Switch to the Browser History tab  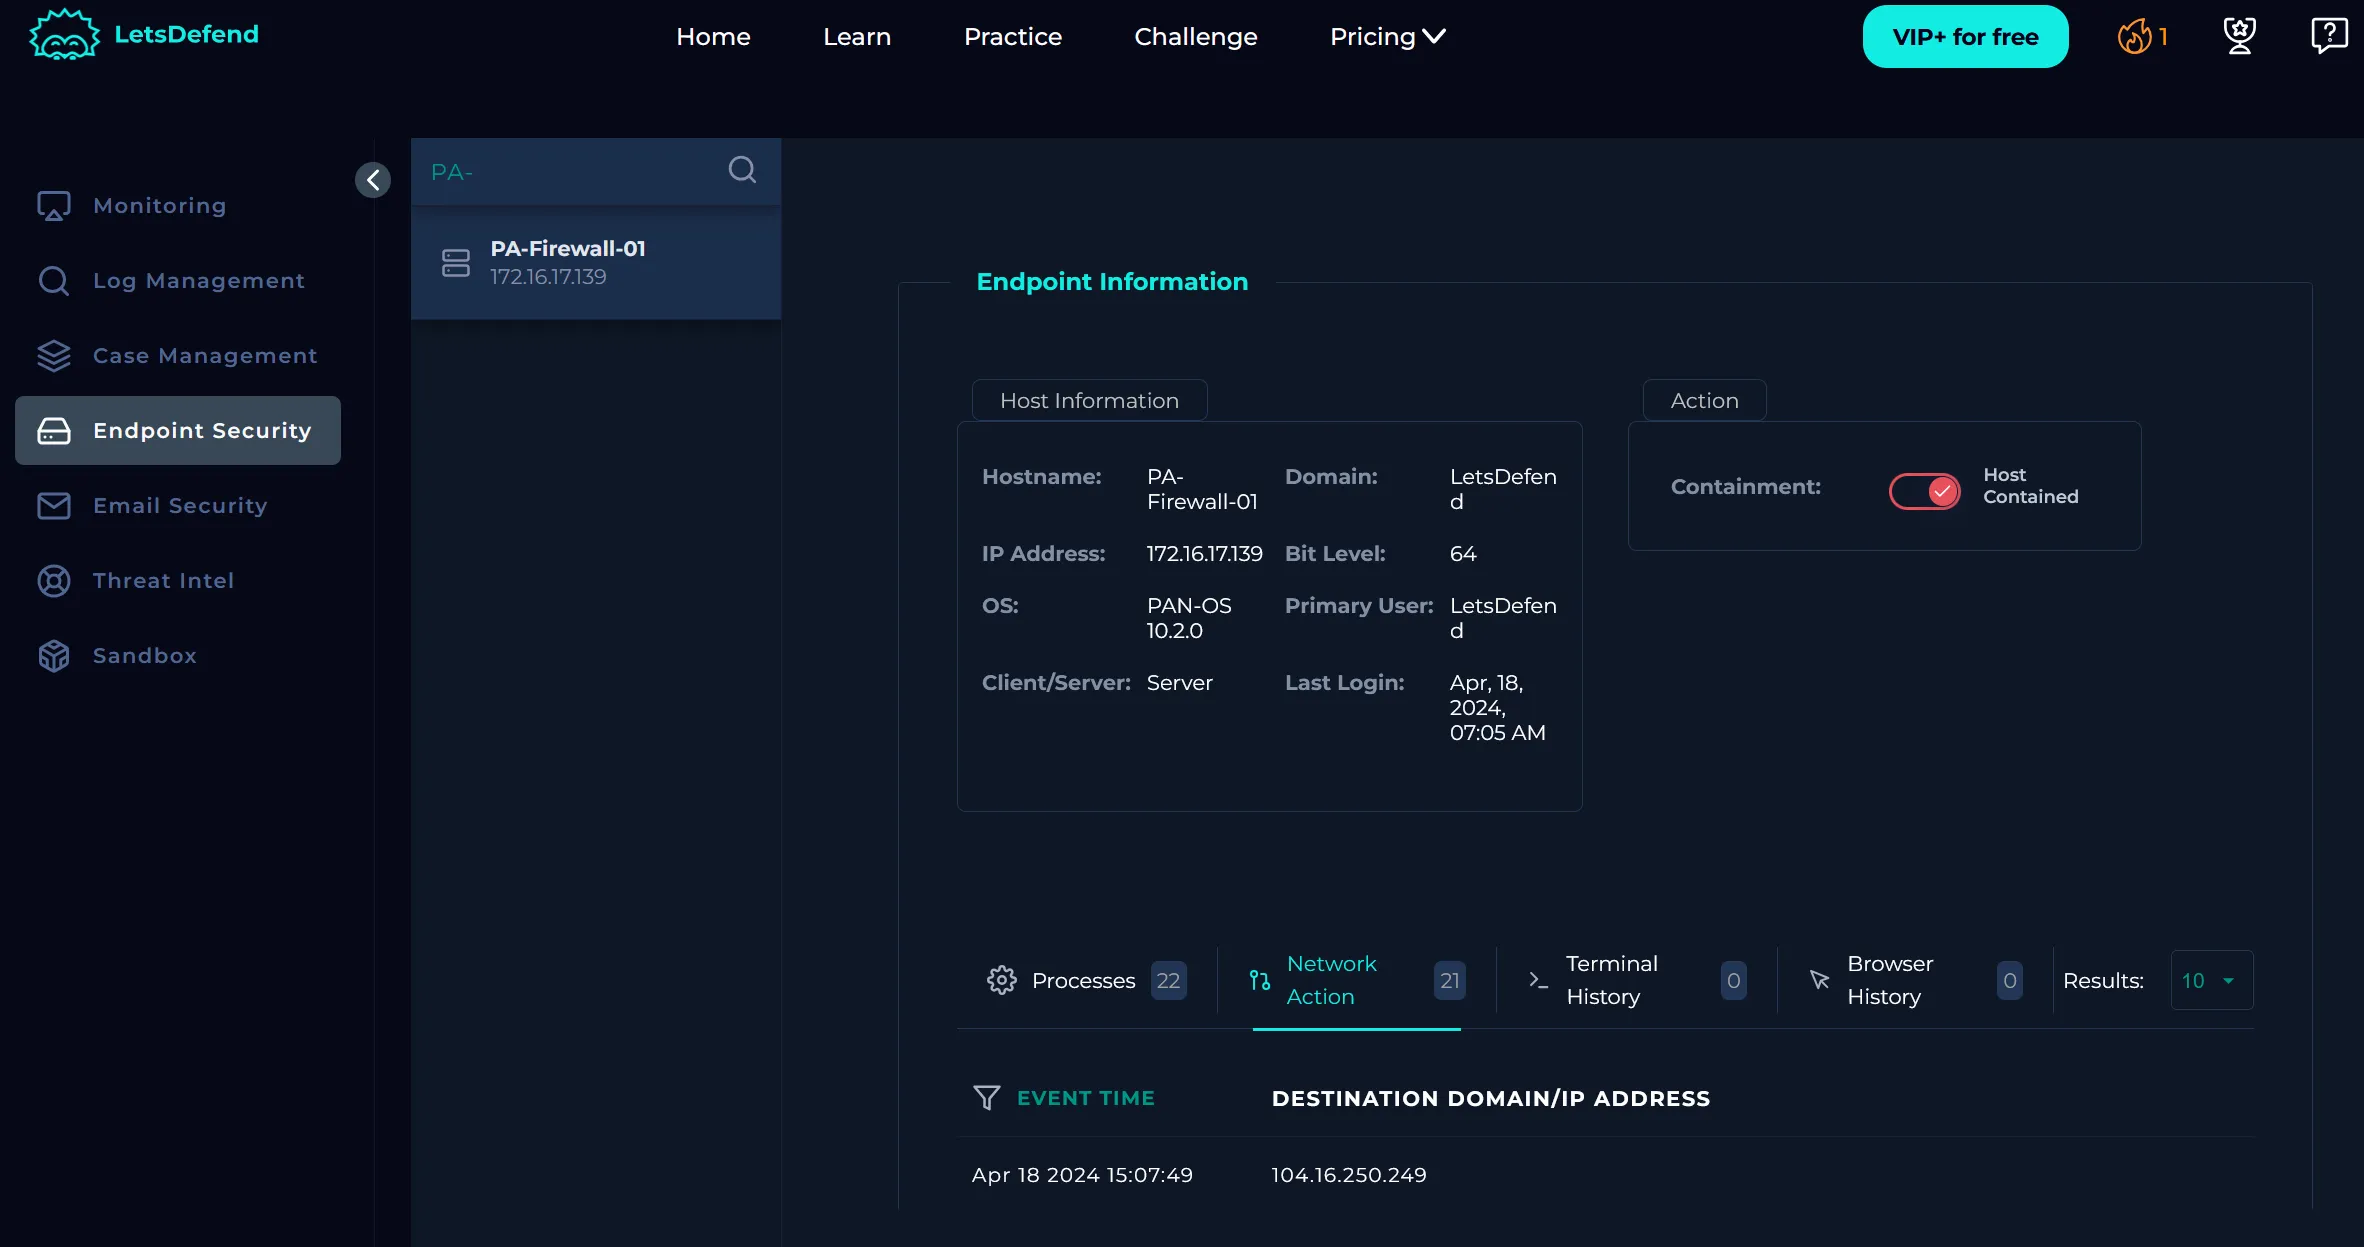point(1889,980)
